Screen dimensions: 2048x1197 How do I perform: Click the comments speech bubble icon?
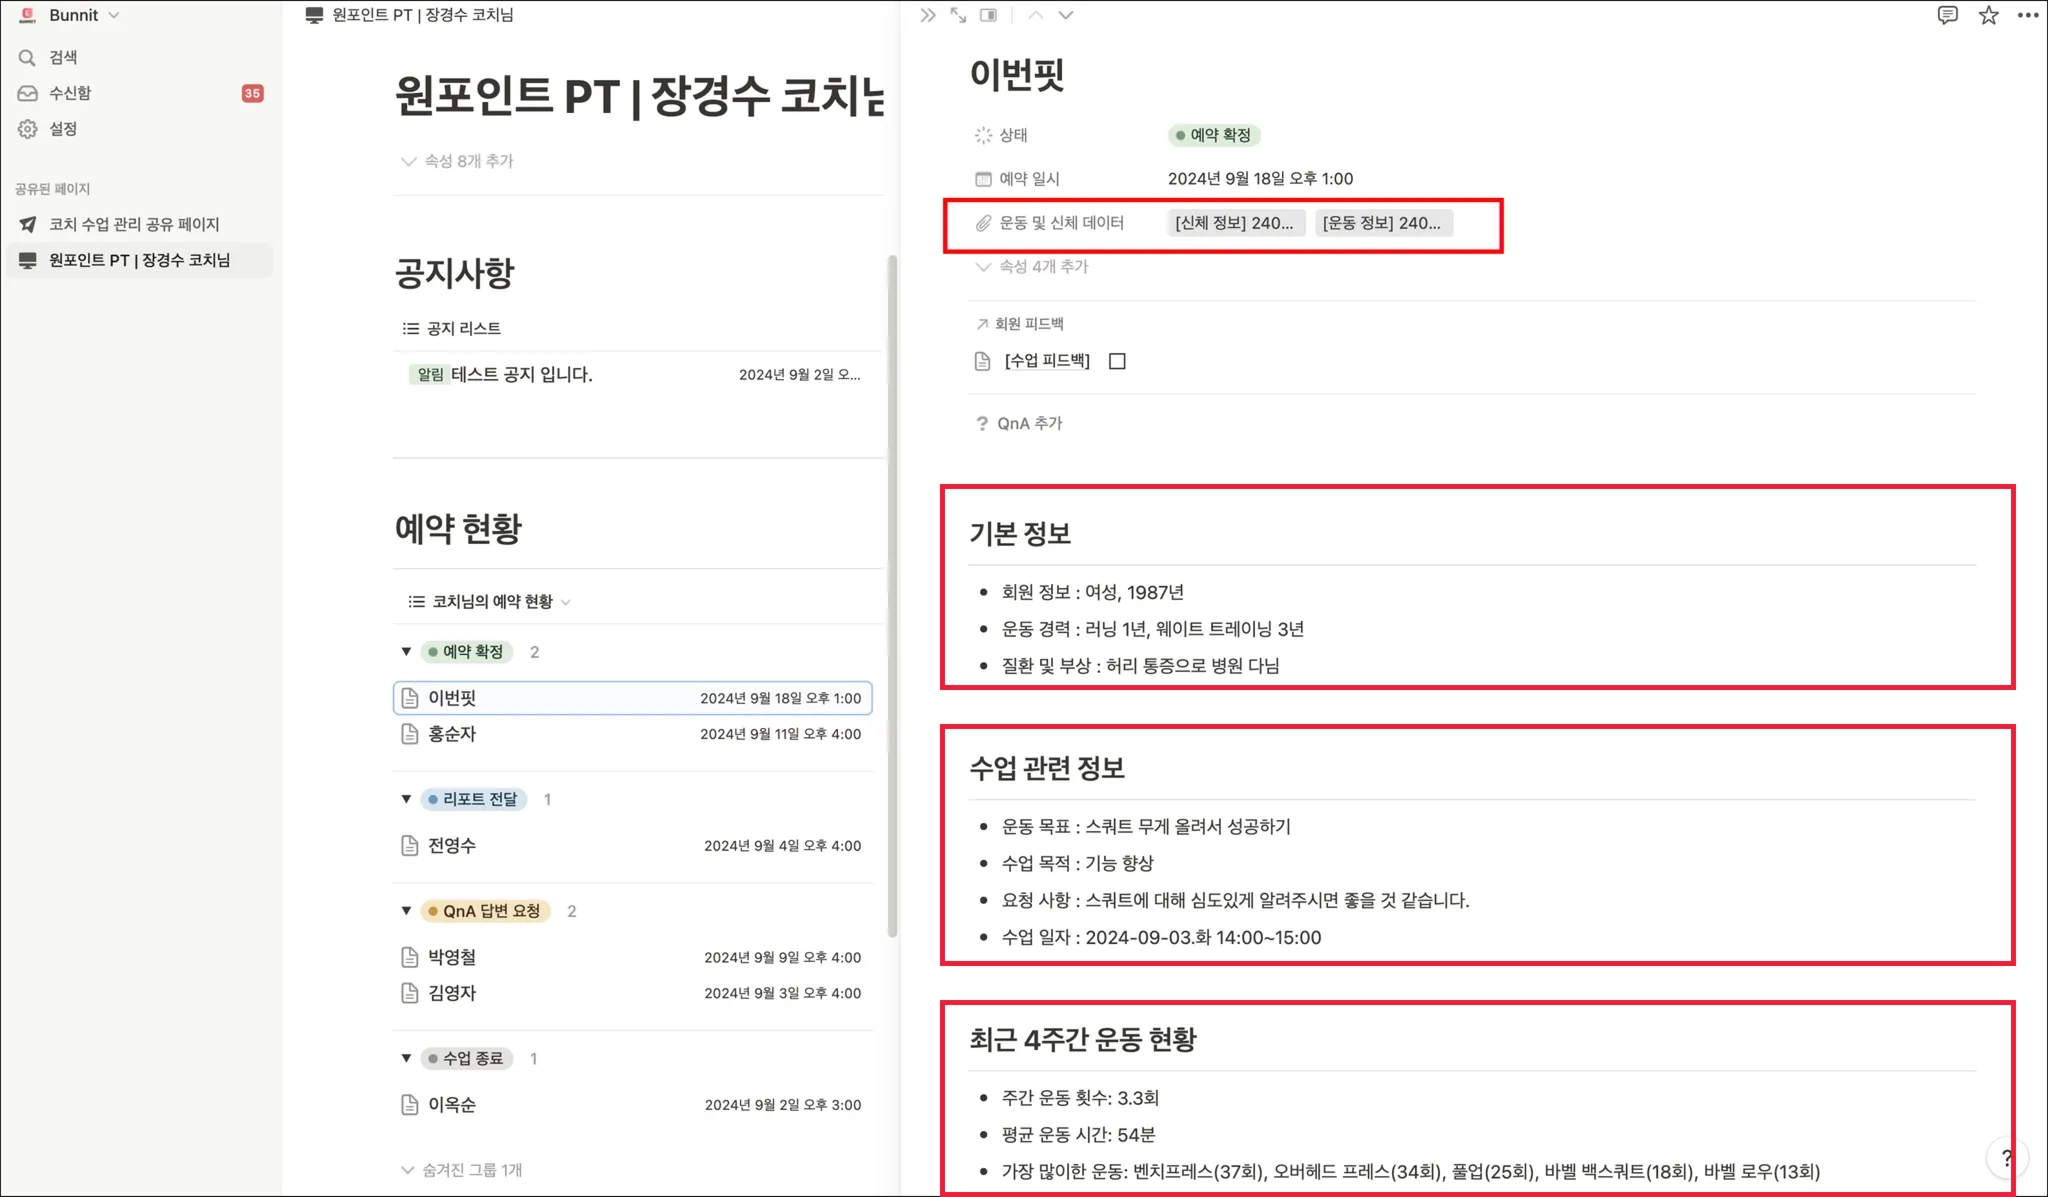(1947, 15)
